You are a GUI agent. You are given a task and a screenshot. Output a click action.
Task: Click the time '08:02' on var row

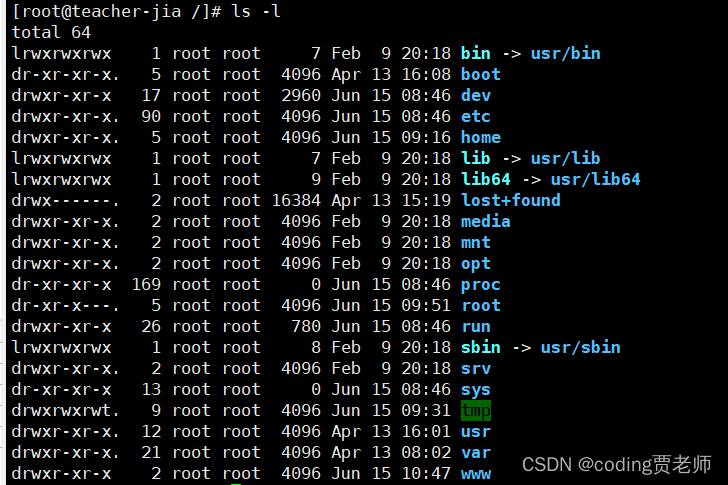click(426, 453)
